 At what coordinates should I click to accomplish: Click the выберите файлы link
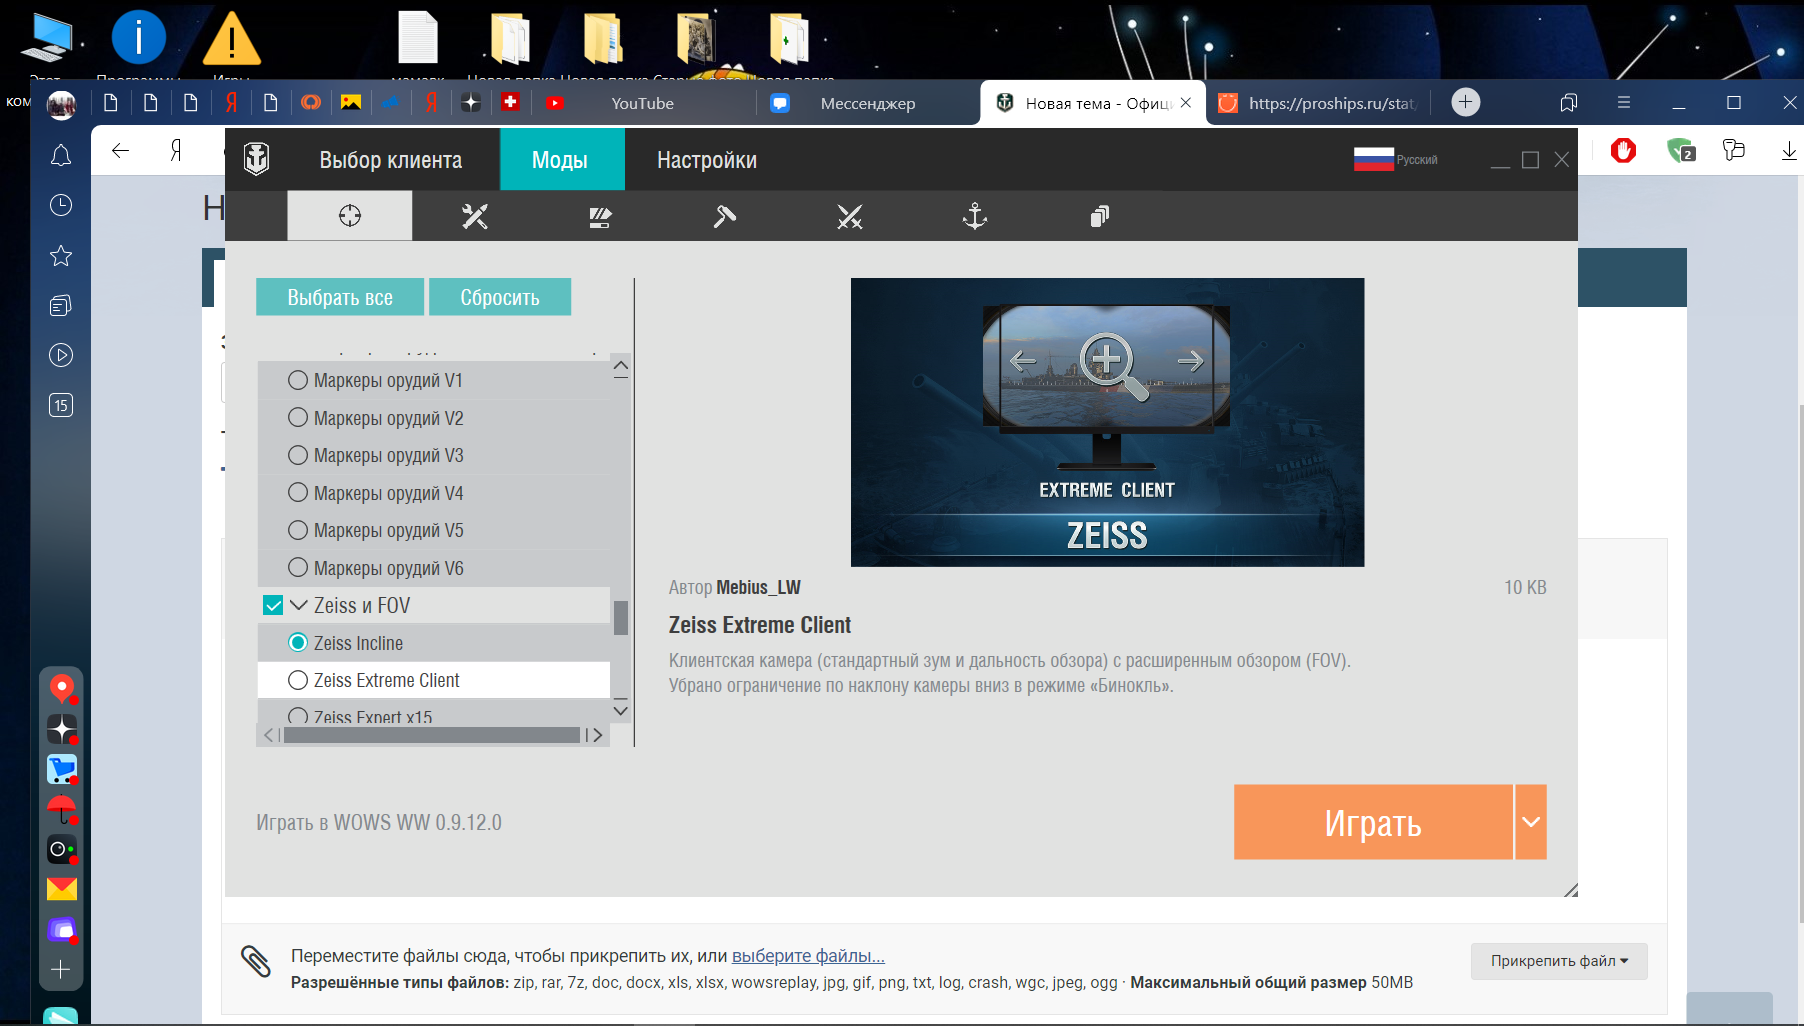tap(808, 956)
